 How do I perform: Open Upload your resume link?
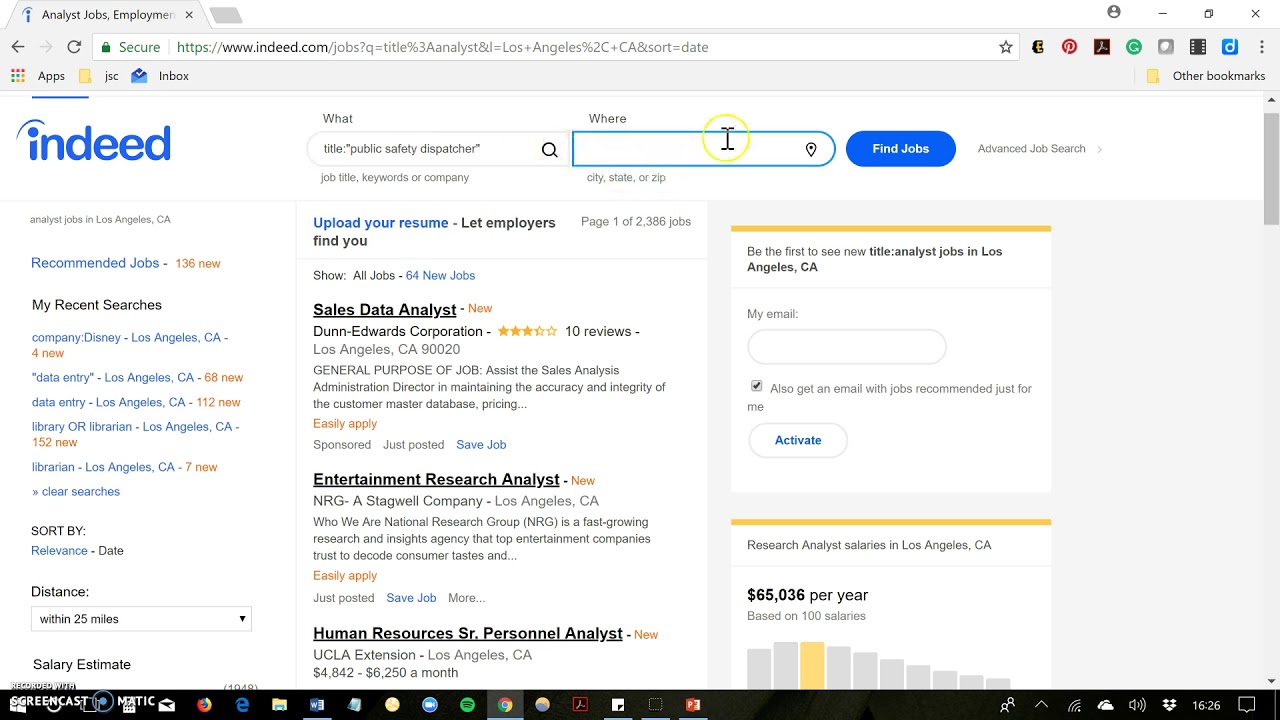tap(380, 223)
